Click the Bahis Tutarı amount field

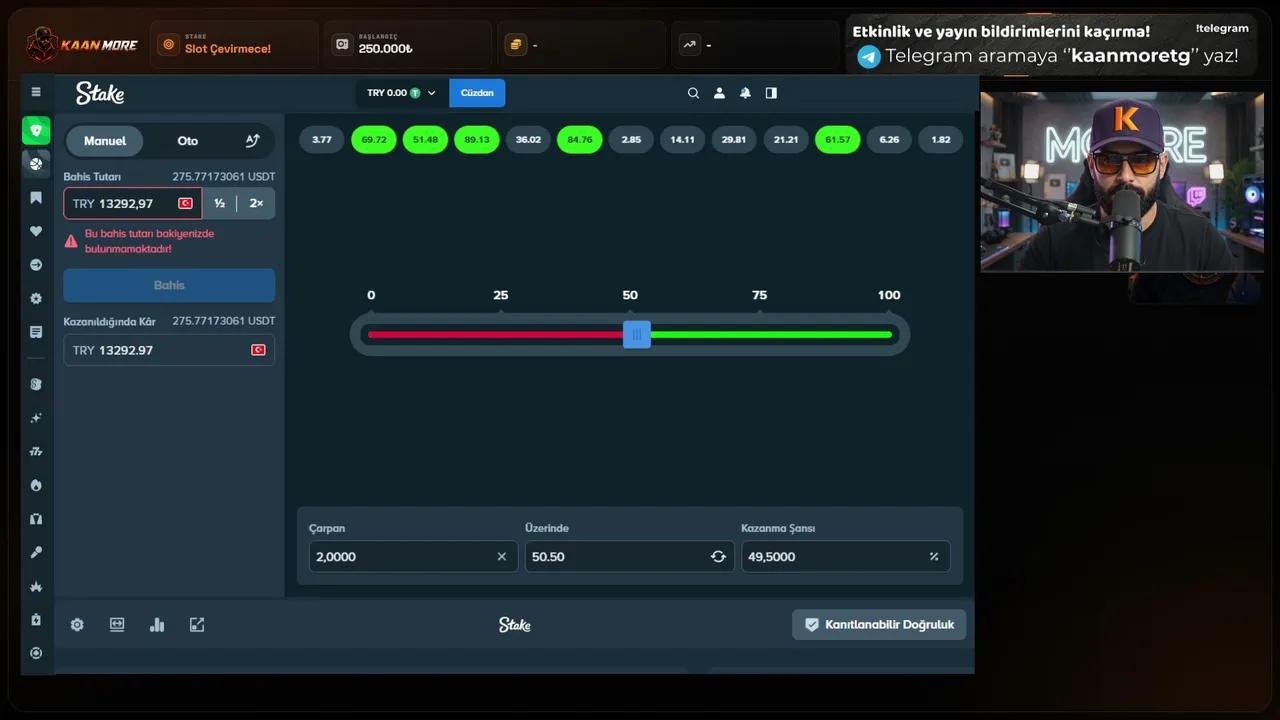[x=133, y=203]
